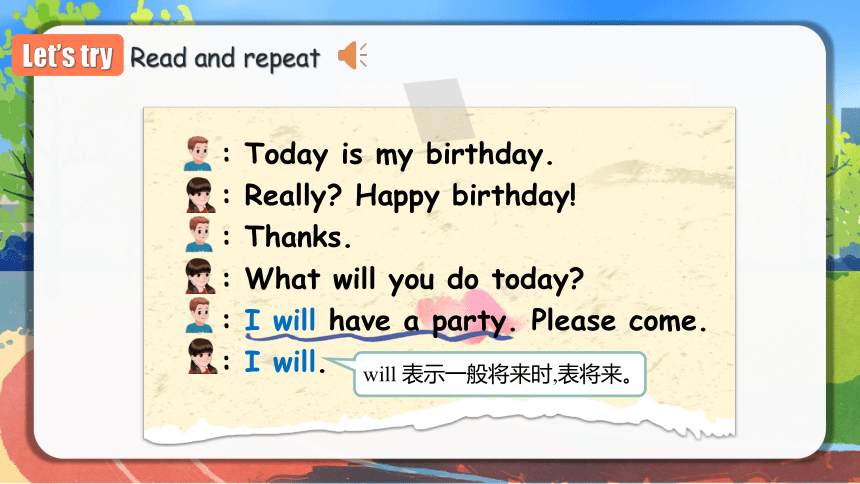Viewport: 860px width, 484px height.
Task: Click the word "Thanks." in the dialogue
Action: [x=298, y=237]
